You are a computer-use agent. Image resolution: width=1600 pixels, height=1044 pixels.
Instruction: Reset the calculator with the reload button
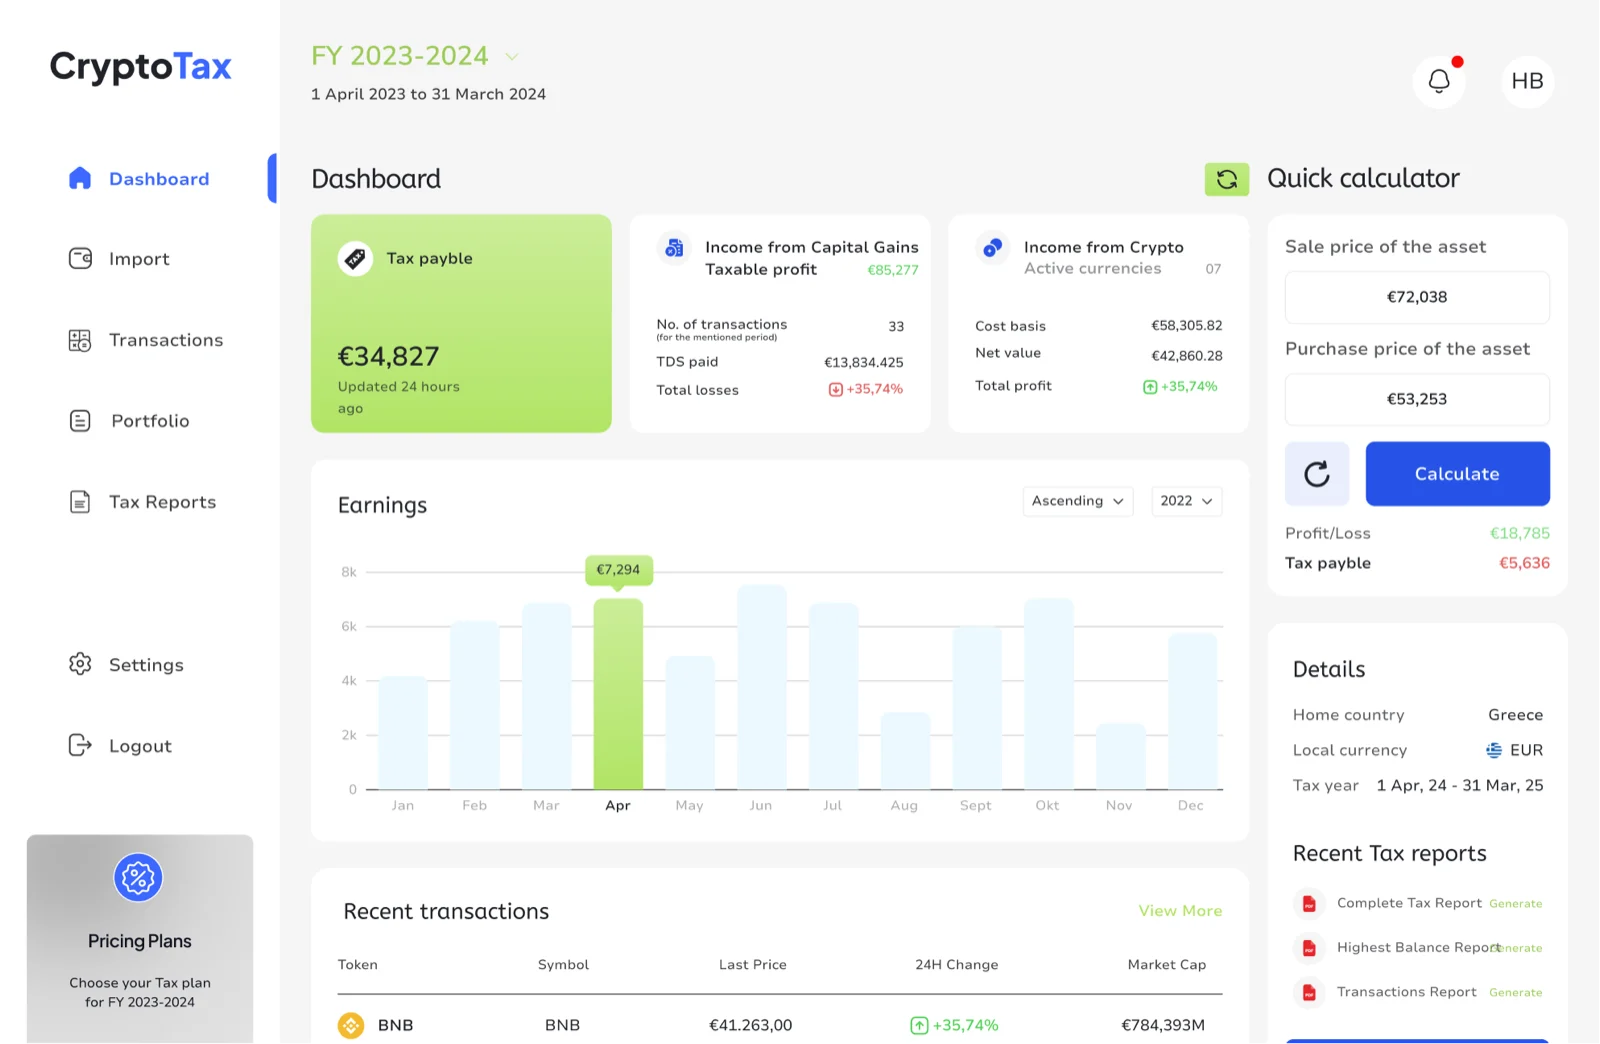[x=1317, y=474]
